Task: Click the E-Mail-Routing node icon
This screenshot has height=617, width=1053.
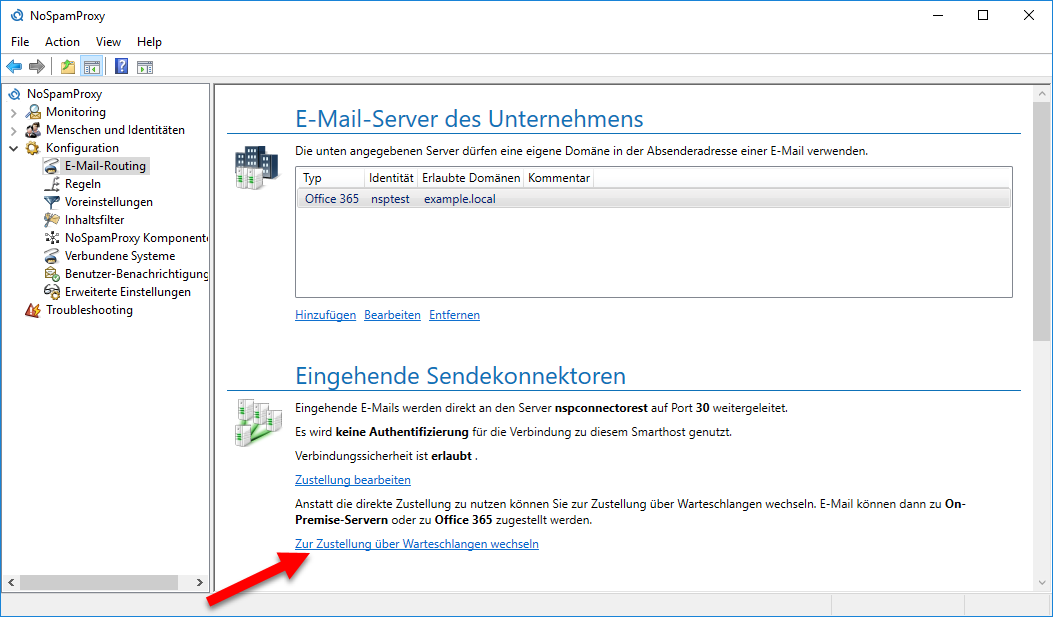Action: [x=52, y=166]
